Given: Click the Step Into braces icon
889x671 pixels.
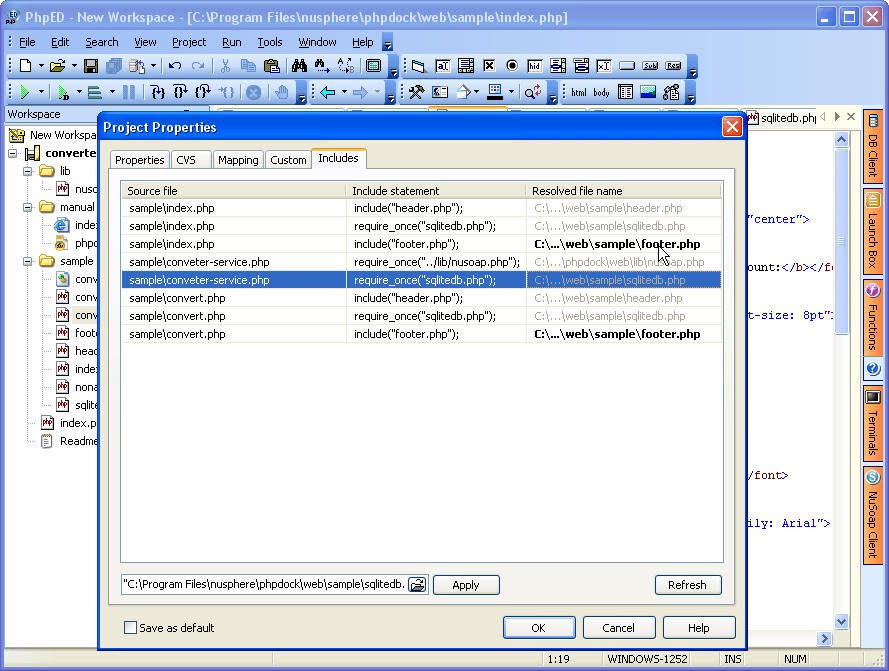Looking at the screenshot, I should click(158, 92).
